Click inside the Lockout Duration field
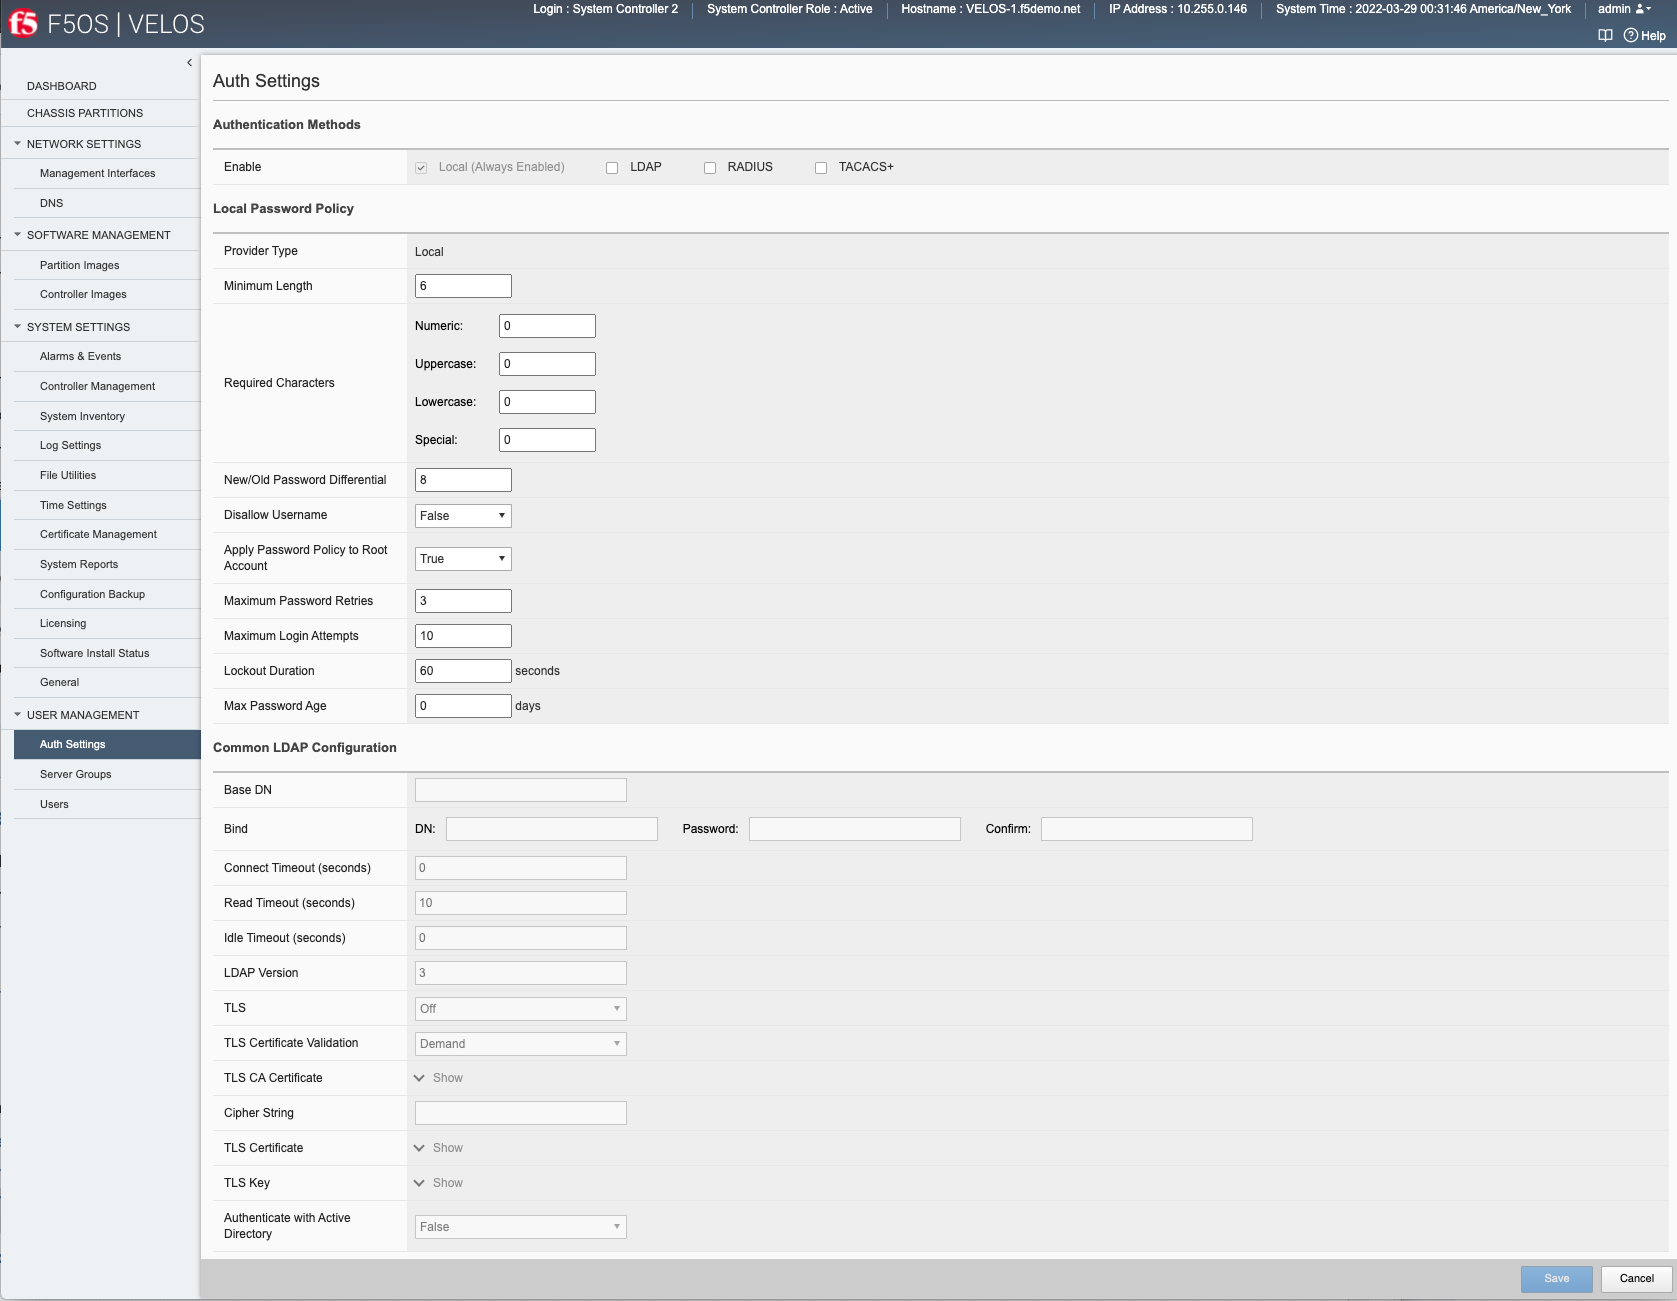Image resolution: width=1677 pixels, height=1301 pixels. point(462,670)
